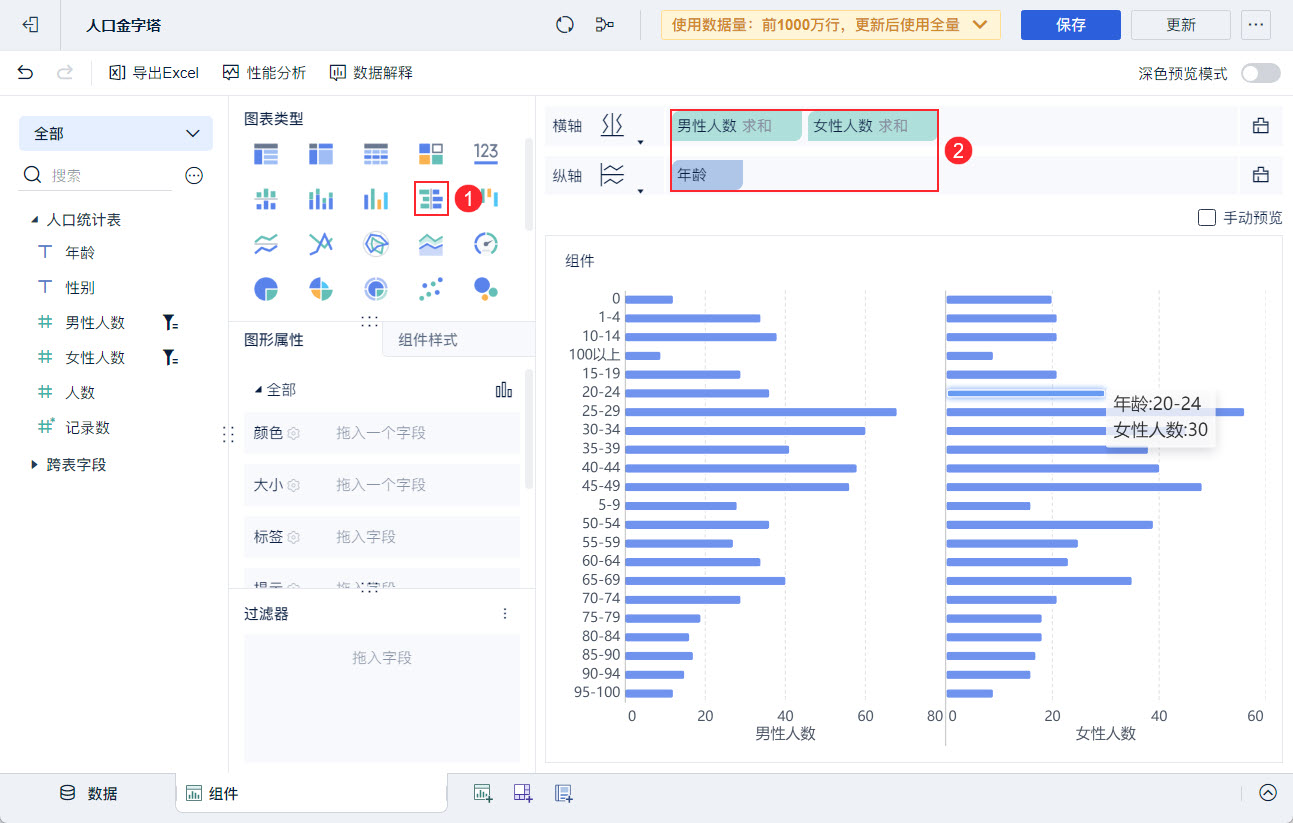1293x823 pixels.
Task: Choose the grouped table chart type
Action: point(266,154)
